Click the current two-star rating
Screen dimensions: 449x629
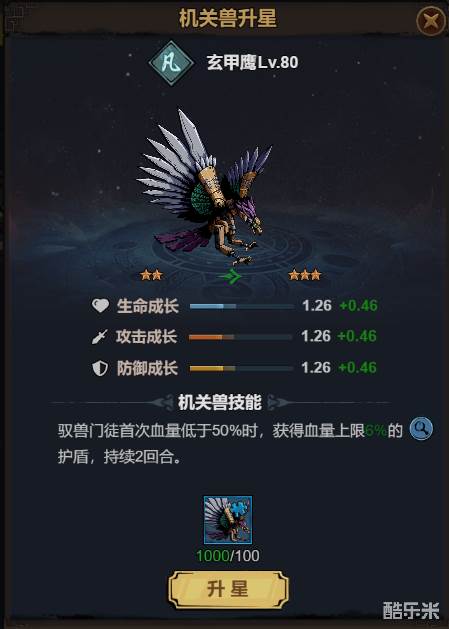click(151, 275)
